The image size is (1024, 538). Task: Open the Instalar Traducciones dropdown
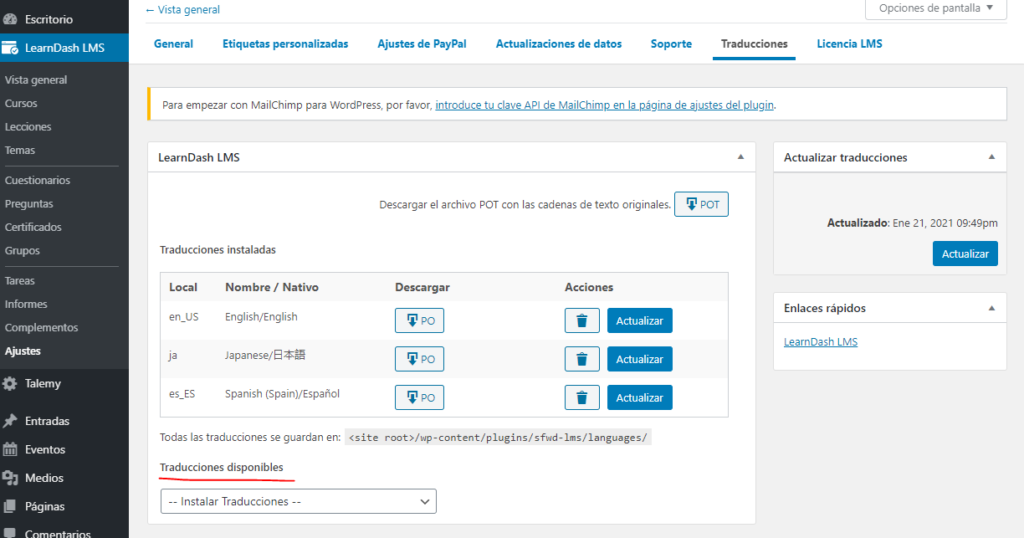(298, 501)
